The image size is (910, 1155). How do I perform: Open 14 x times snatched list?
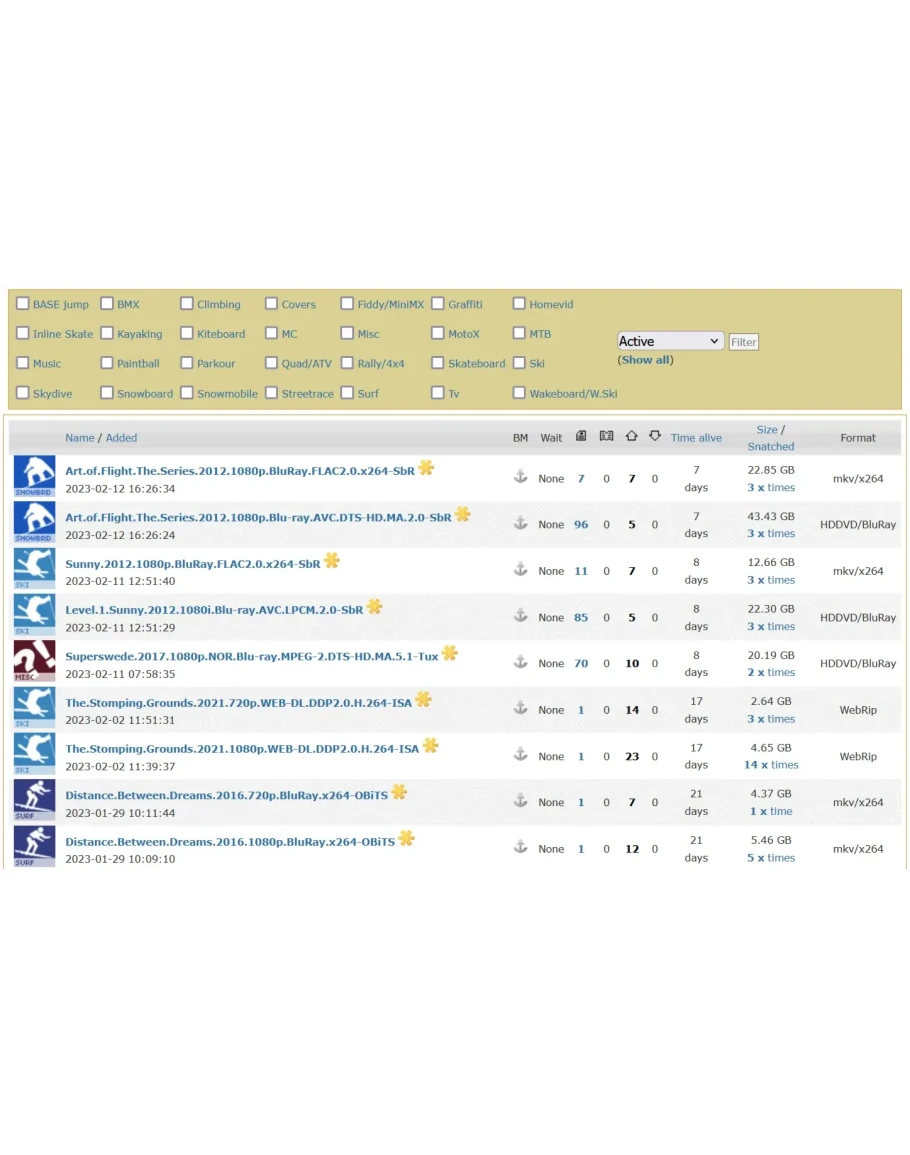771,765
